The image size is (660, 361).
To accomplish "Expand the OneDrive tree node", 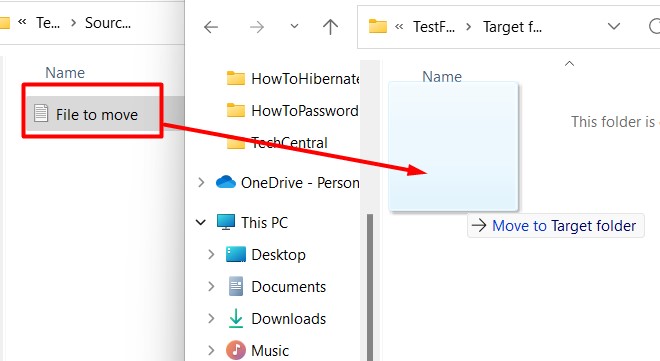I will coord(201,183).
